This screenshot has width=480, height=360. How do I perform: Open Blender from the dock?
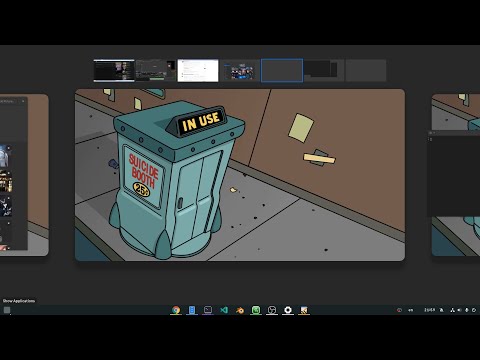[240, 310]
